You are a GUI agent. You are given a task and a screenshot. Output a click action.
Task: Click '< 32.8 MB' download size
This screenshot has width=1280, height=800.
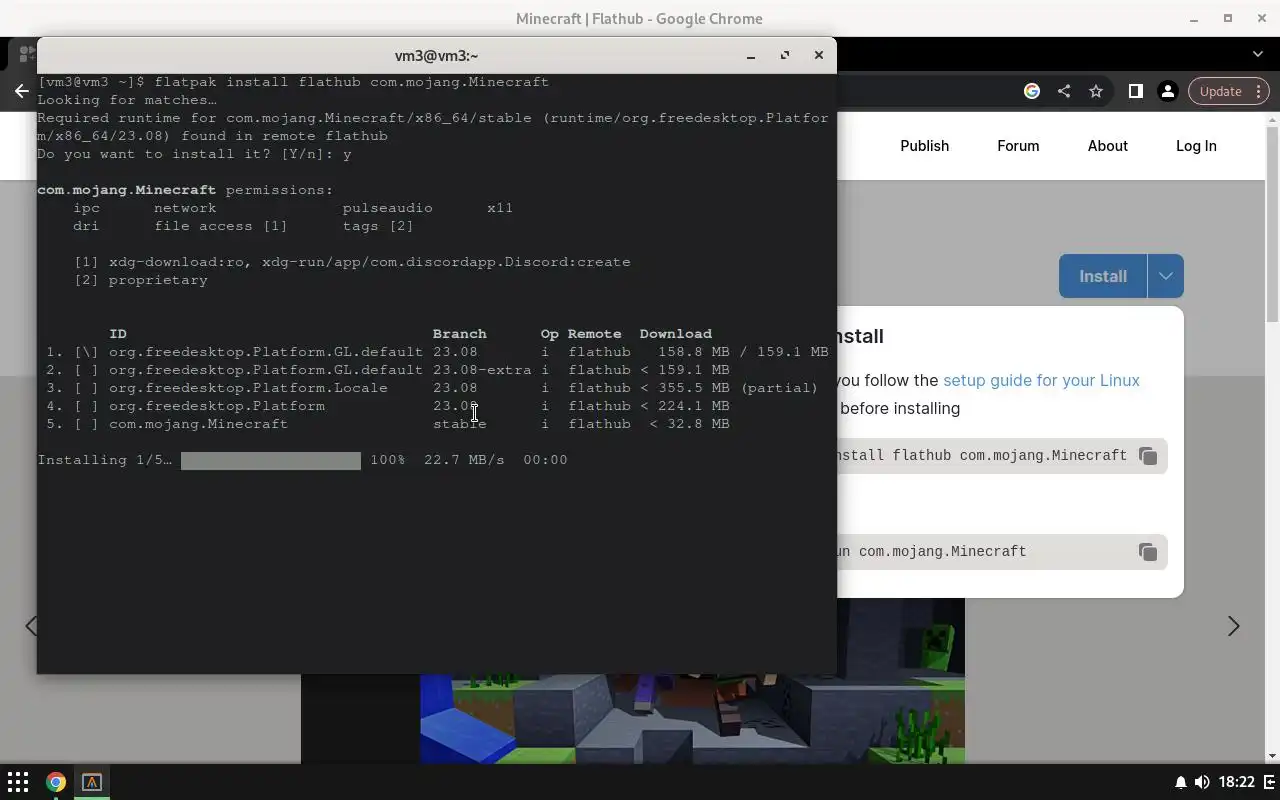pos(689,424)
